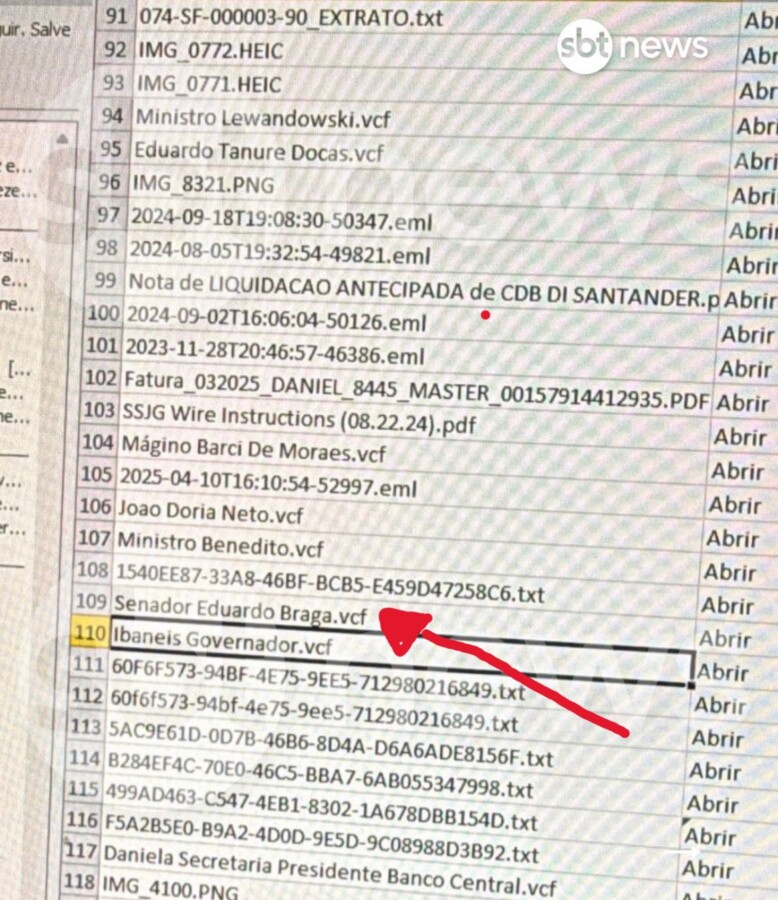Image resolution: width=778 pixels, height=900 pixels.
Task: Select the Ministro Lewandowski.vcf cell
Action: (x=263, y=119)
